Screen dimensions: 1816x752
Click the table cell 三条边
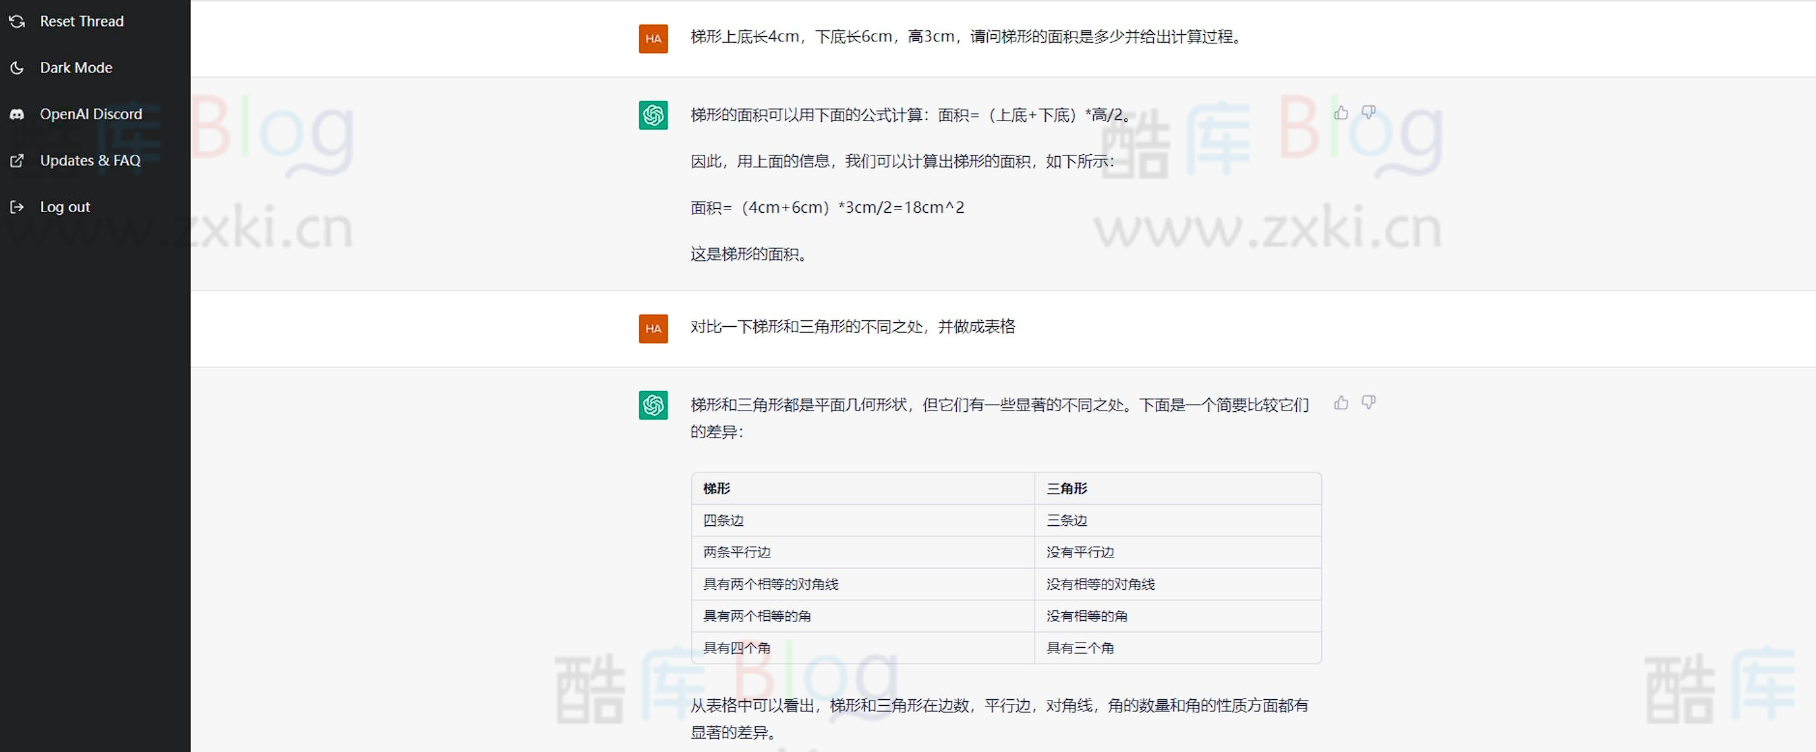1178,520
